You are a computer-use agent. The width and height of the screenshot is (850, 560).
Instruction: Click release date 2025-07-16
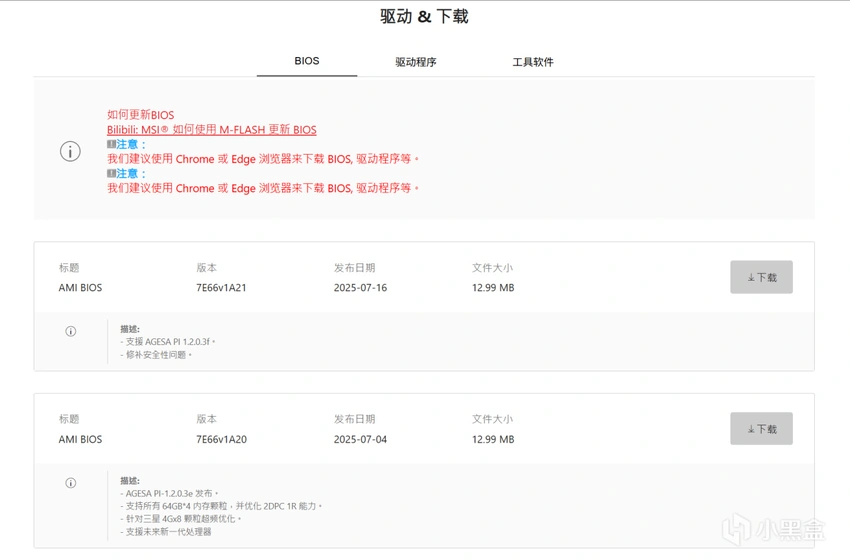click(x=360, y=288)
